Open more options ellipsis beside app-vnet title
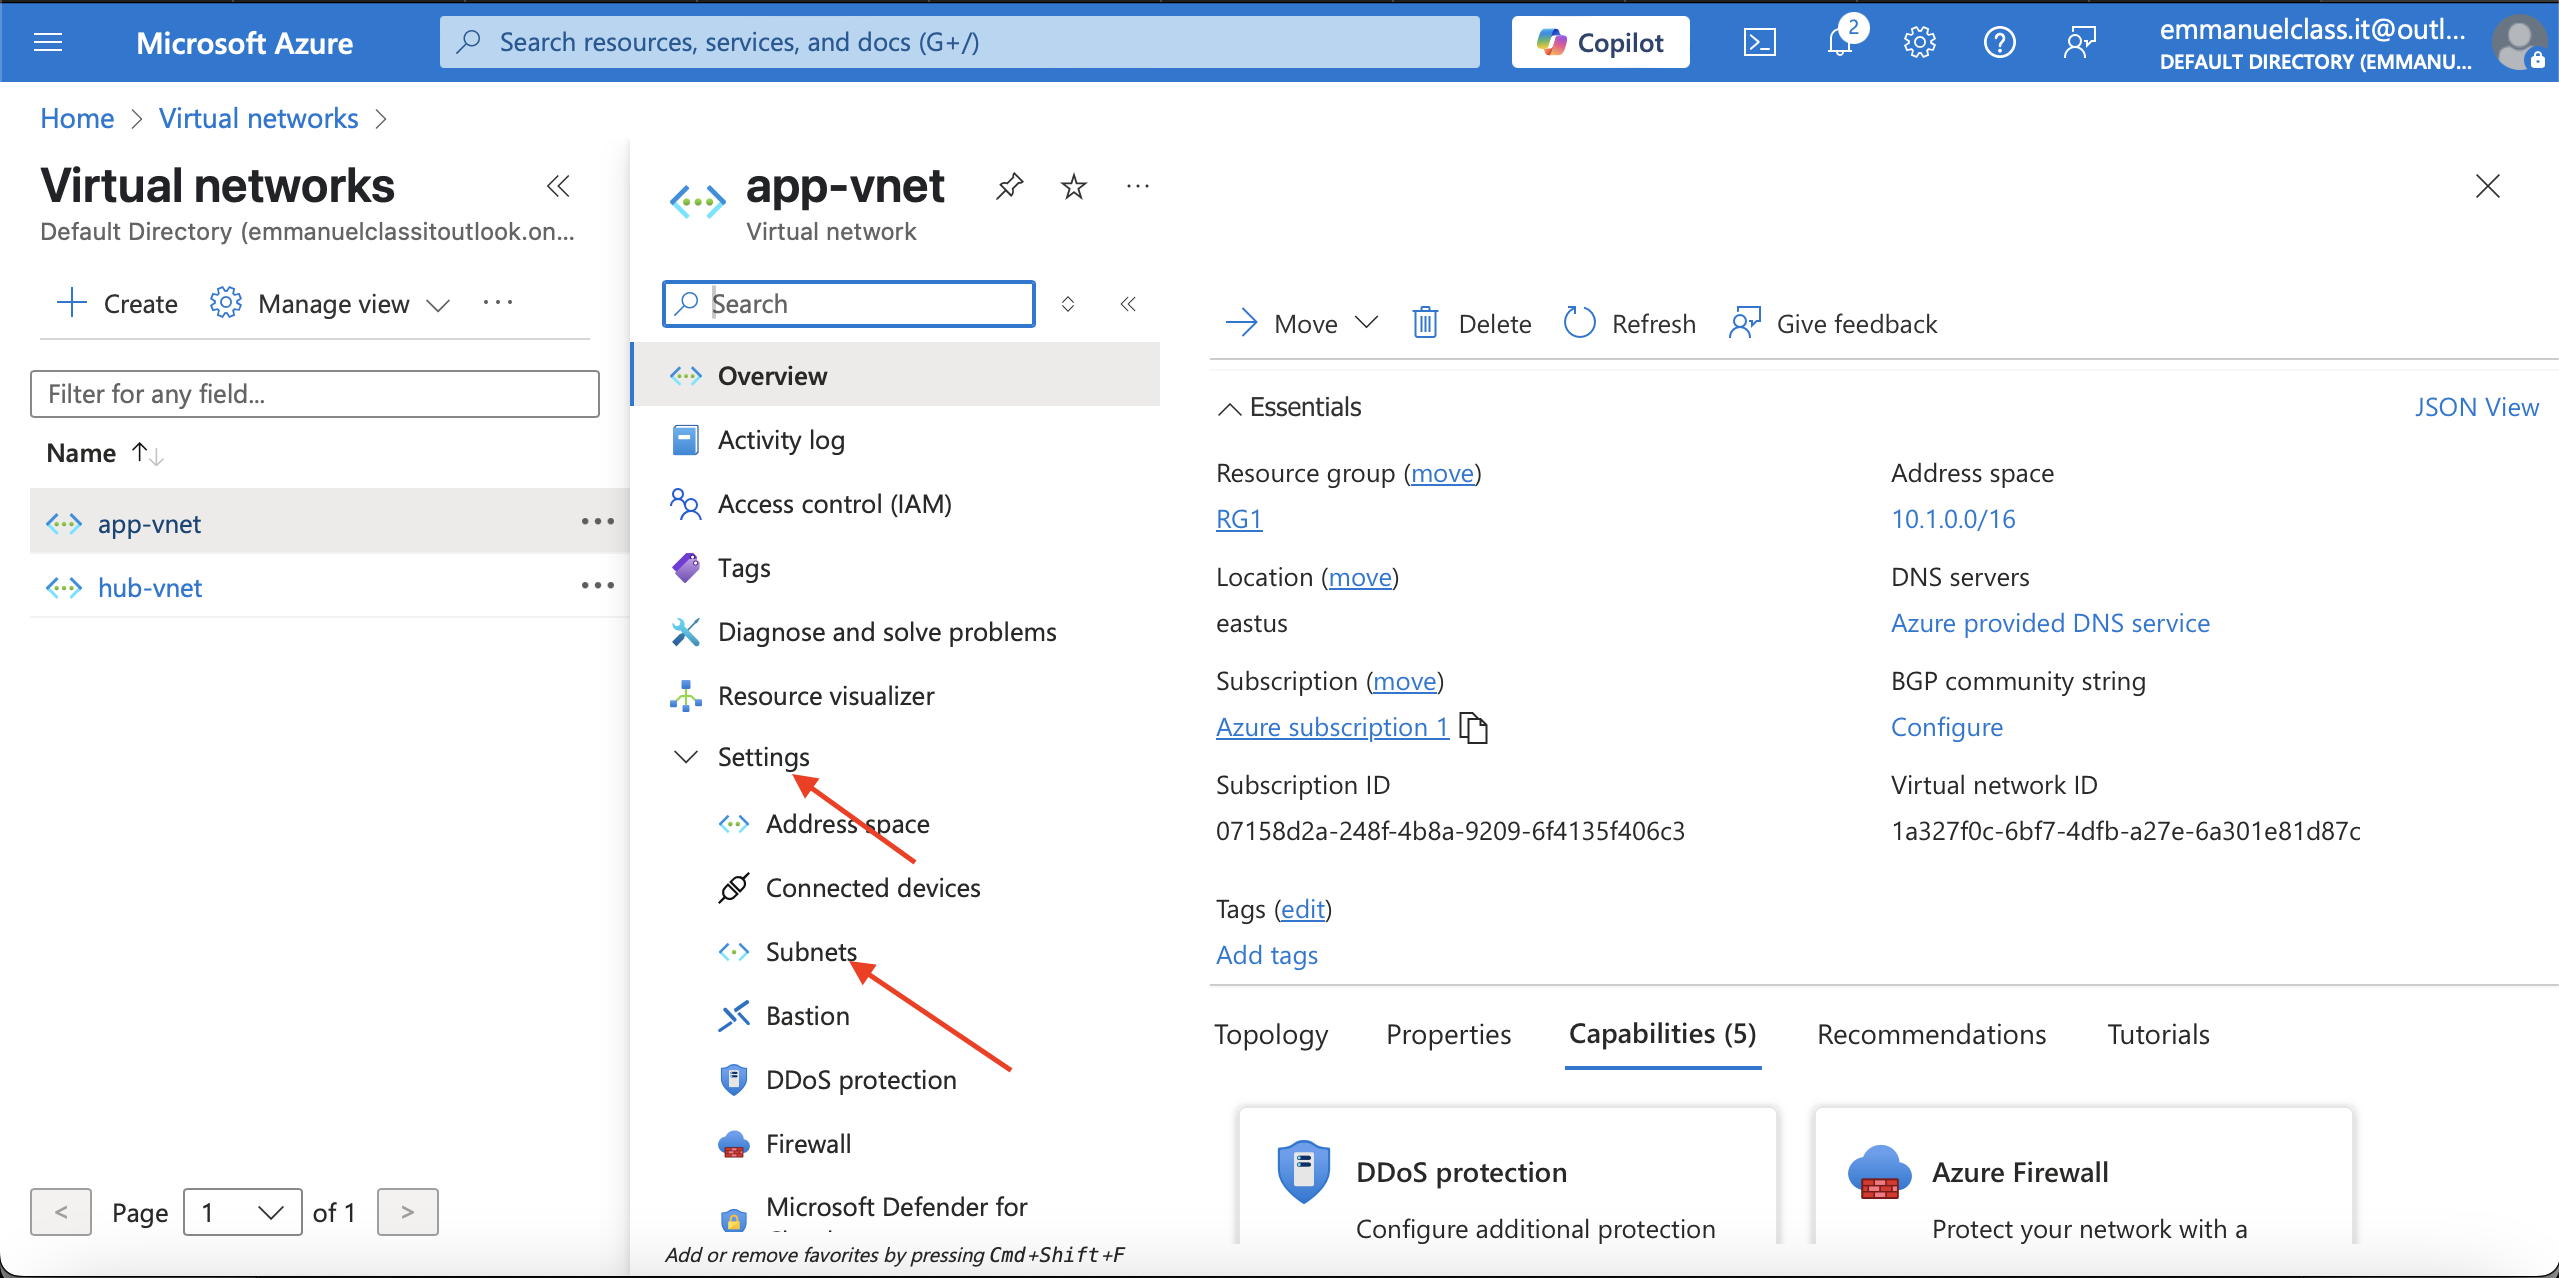2559x1278 pixels. [1137, 186]
